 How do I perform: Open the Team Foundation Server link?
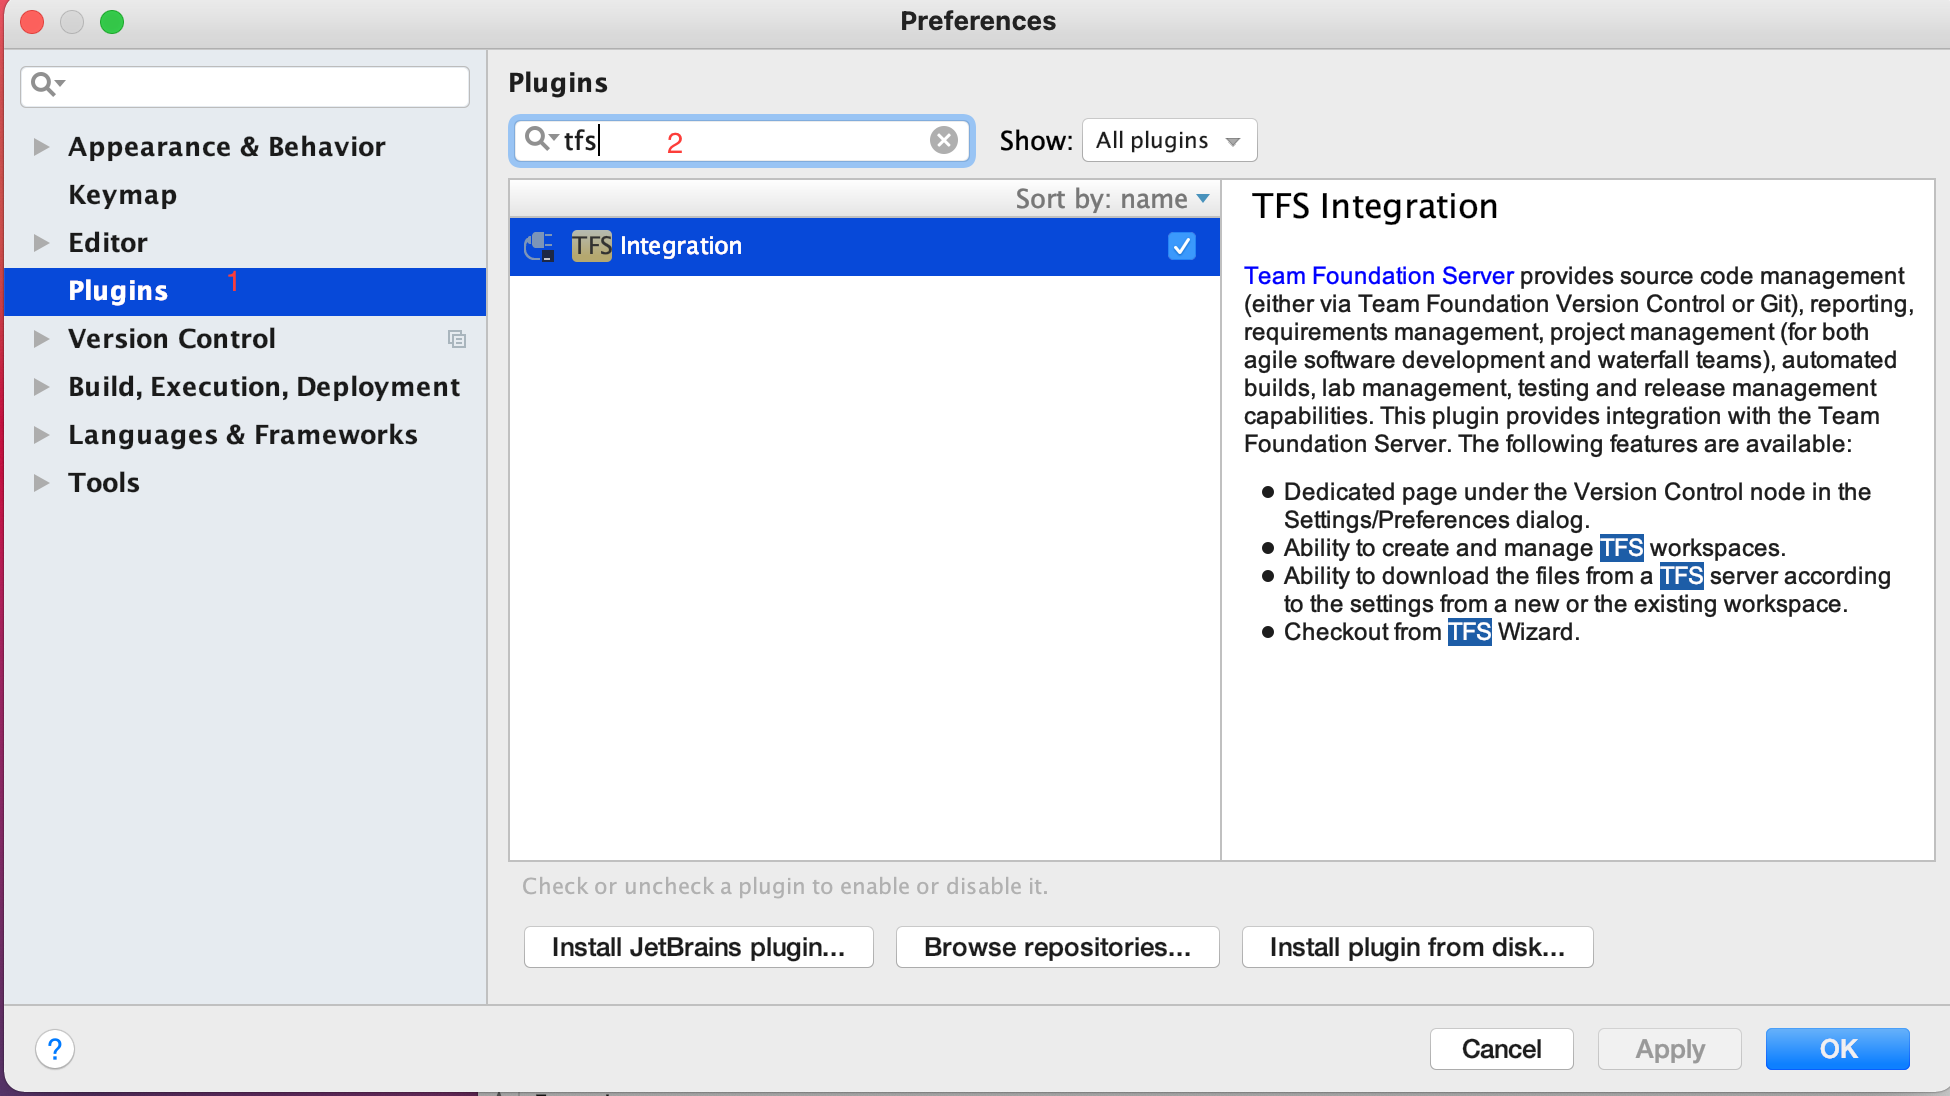pos(1378,276)
